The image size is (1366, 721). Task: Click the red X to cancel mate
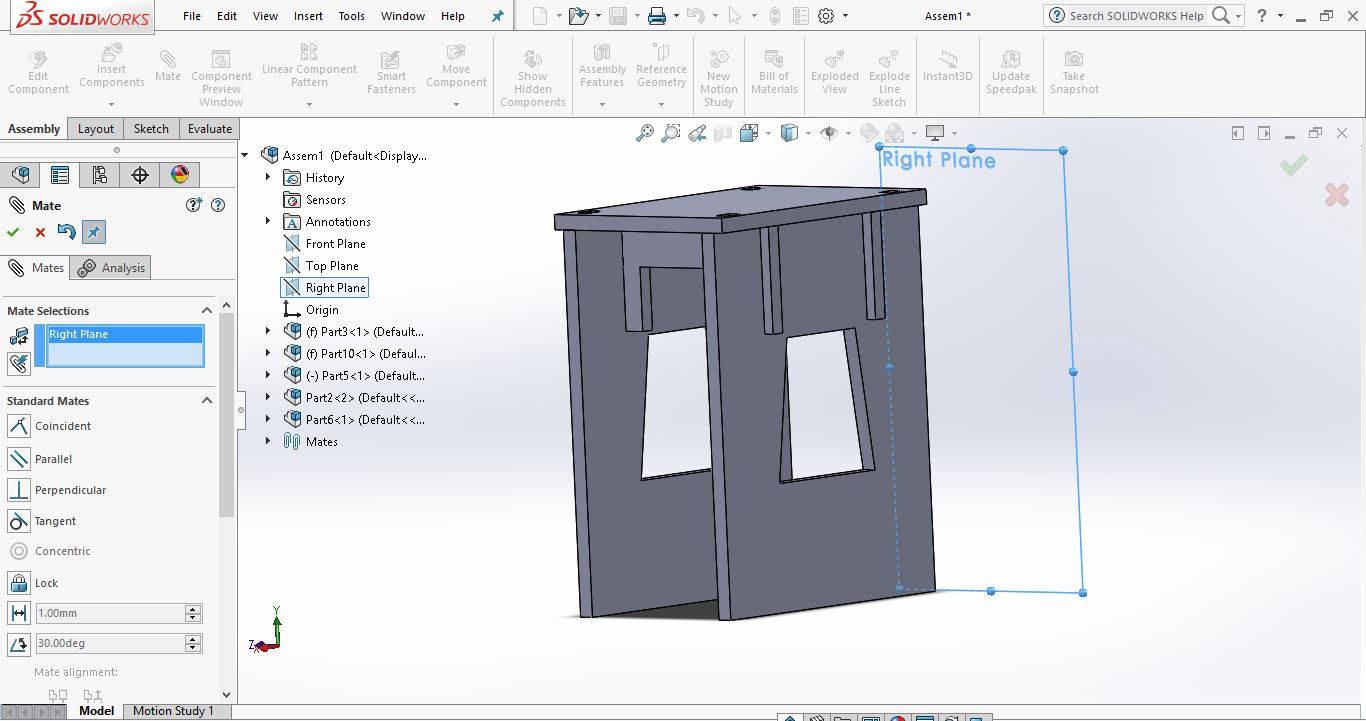[40, 232]
